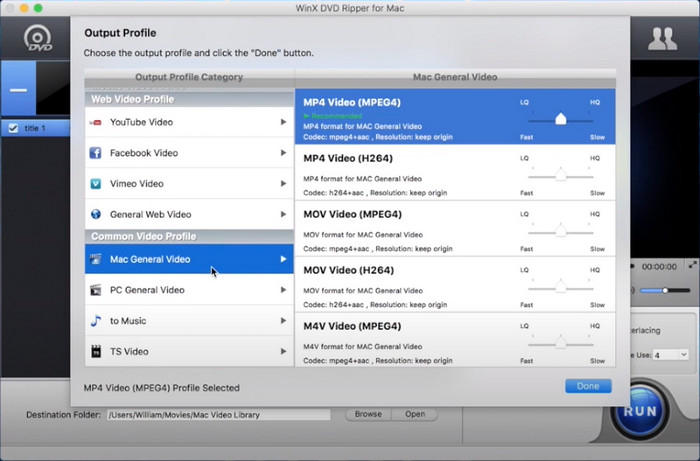Expand the Facebook Video category arrow
700x461 pixels.
[x=283, y=153]
